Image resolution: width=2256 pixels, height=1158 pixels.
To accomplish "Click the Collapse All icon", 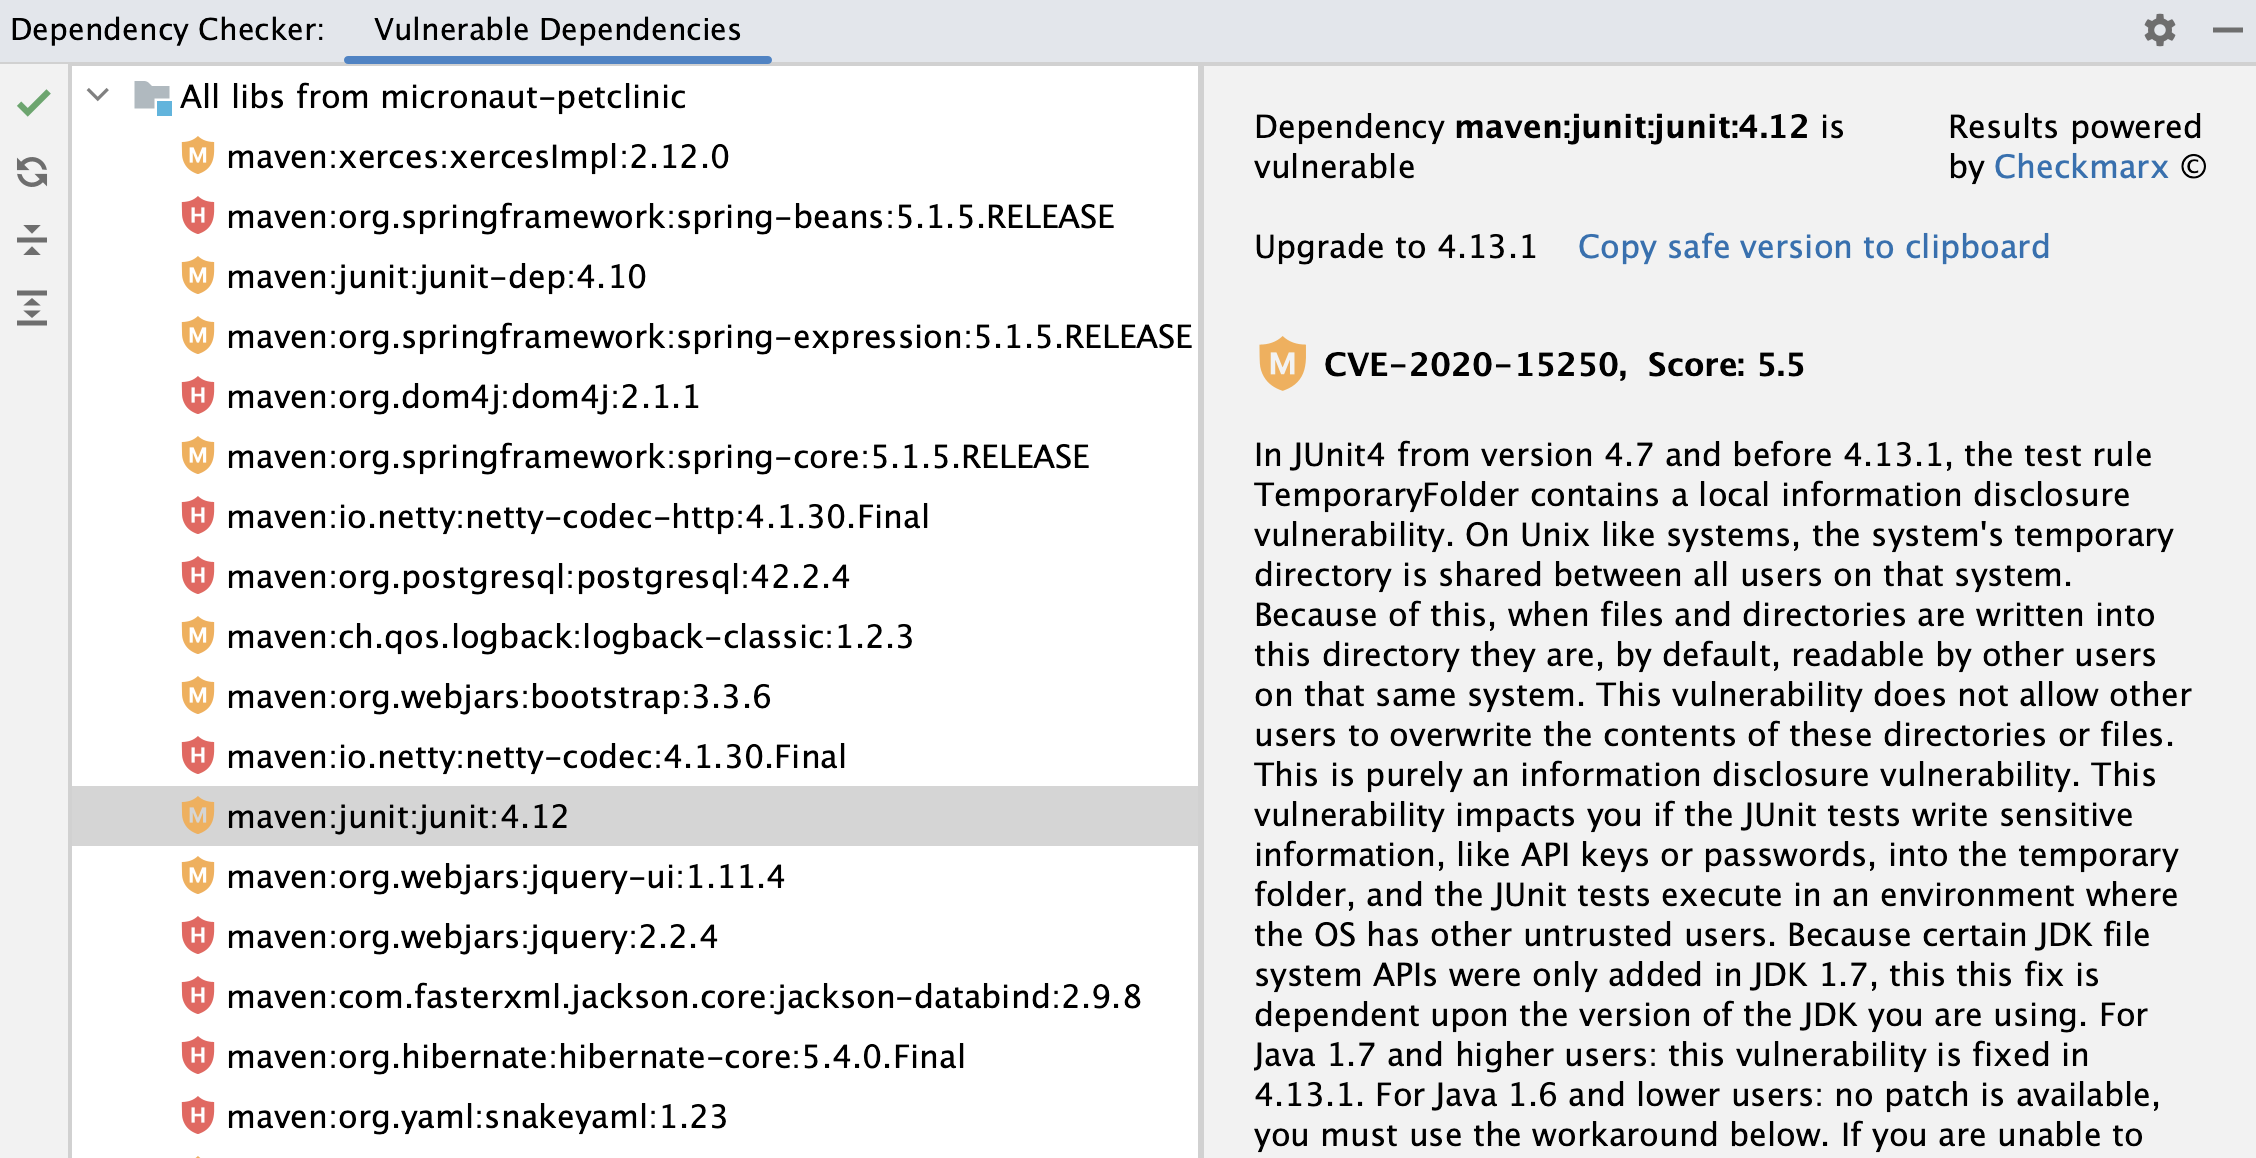I will (33, 240).
